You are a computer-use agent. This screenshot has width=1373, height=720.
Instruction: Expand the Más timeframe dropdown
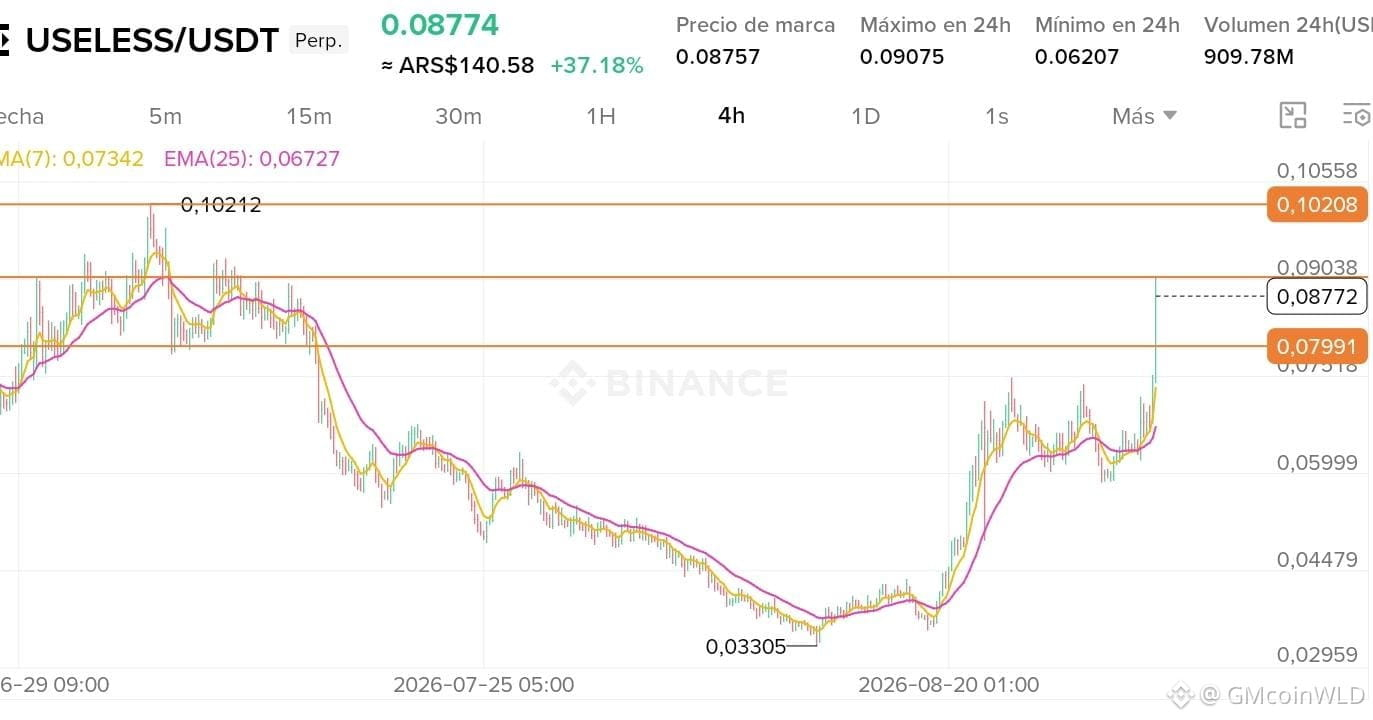(1144, 116)
